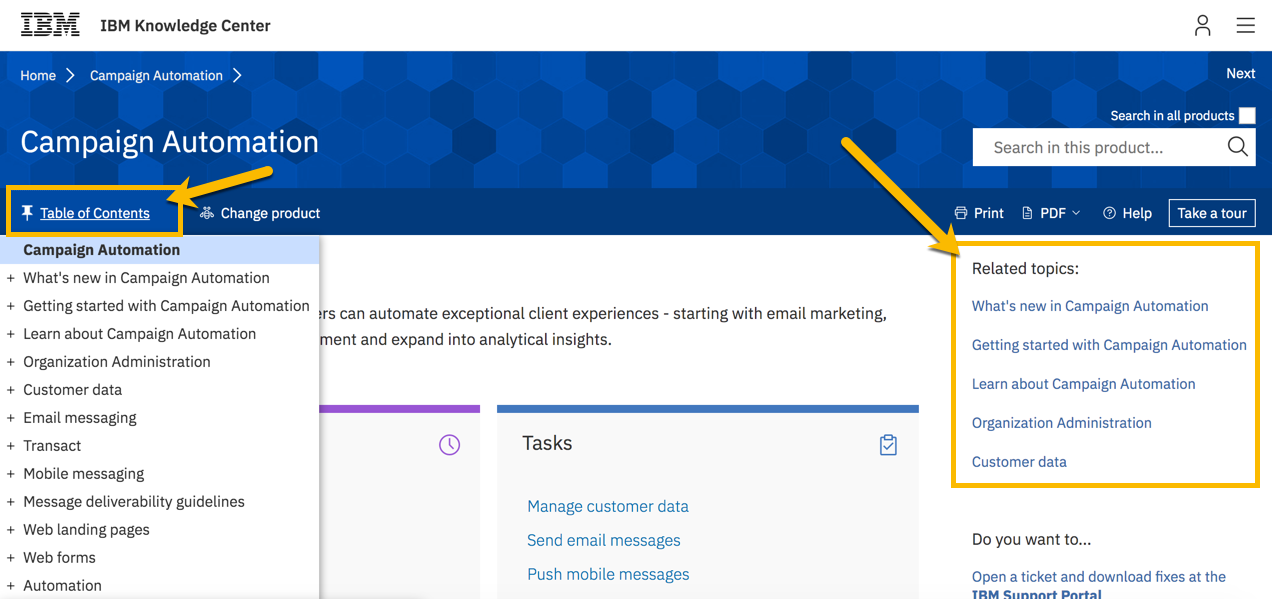Click IBM Knowledge Center title
This screenshot has height=599, width=1272.
(185, 26)
